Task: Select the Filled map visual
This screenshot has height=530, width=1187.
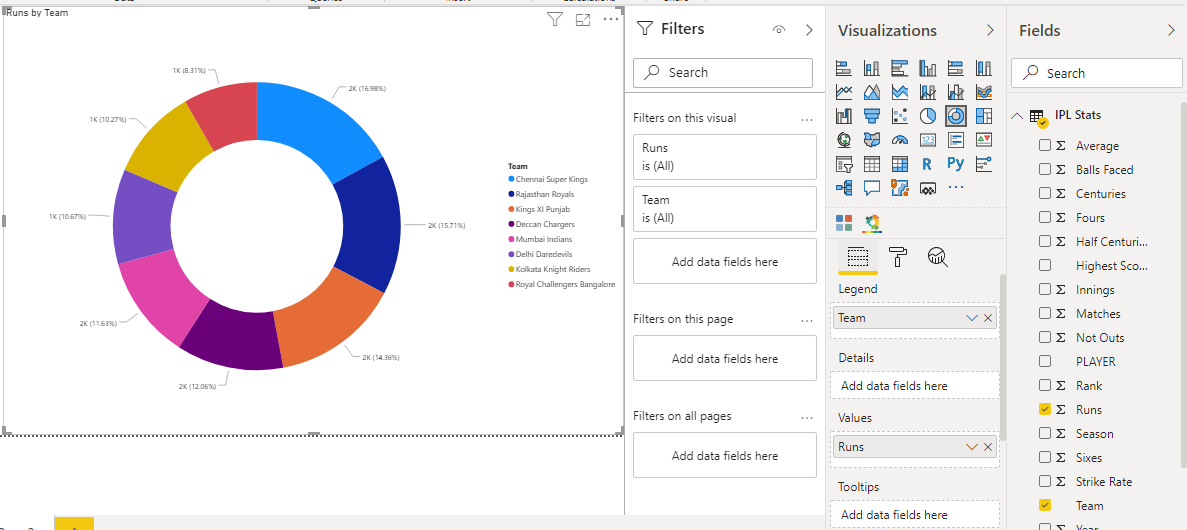Action: tap(872, 139)
